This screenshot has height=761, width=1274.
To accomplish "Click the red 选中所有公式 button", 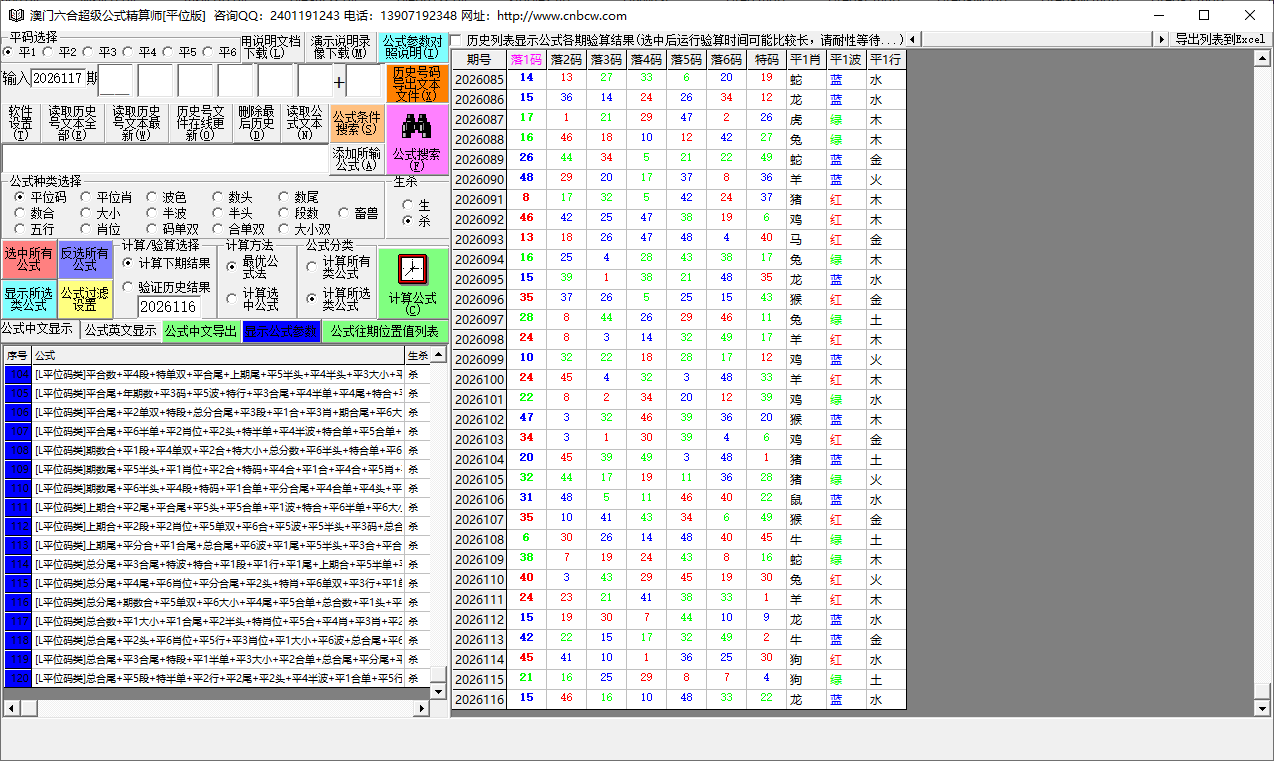I will tap(29, 260).
